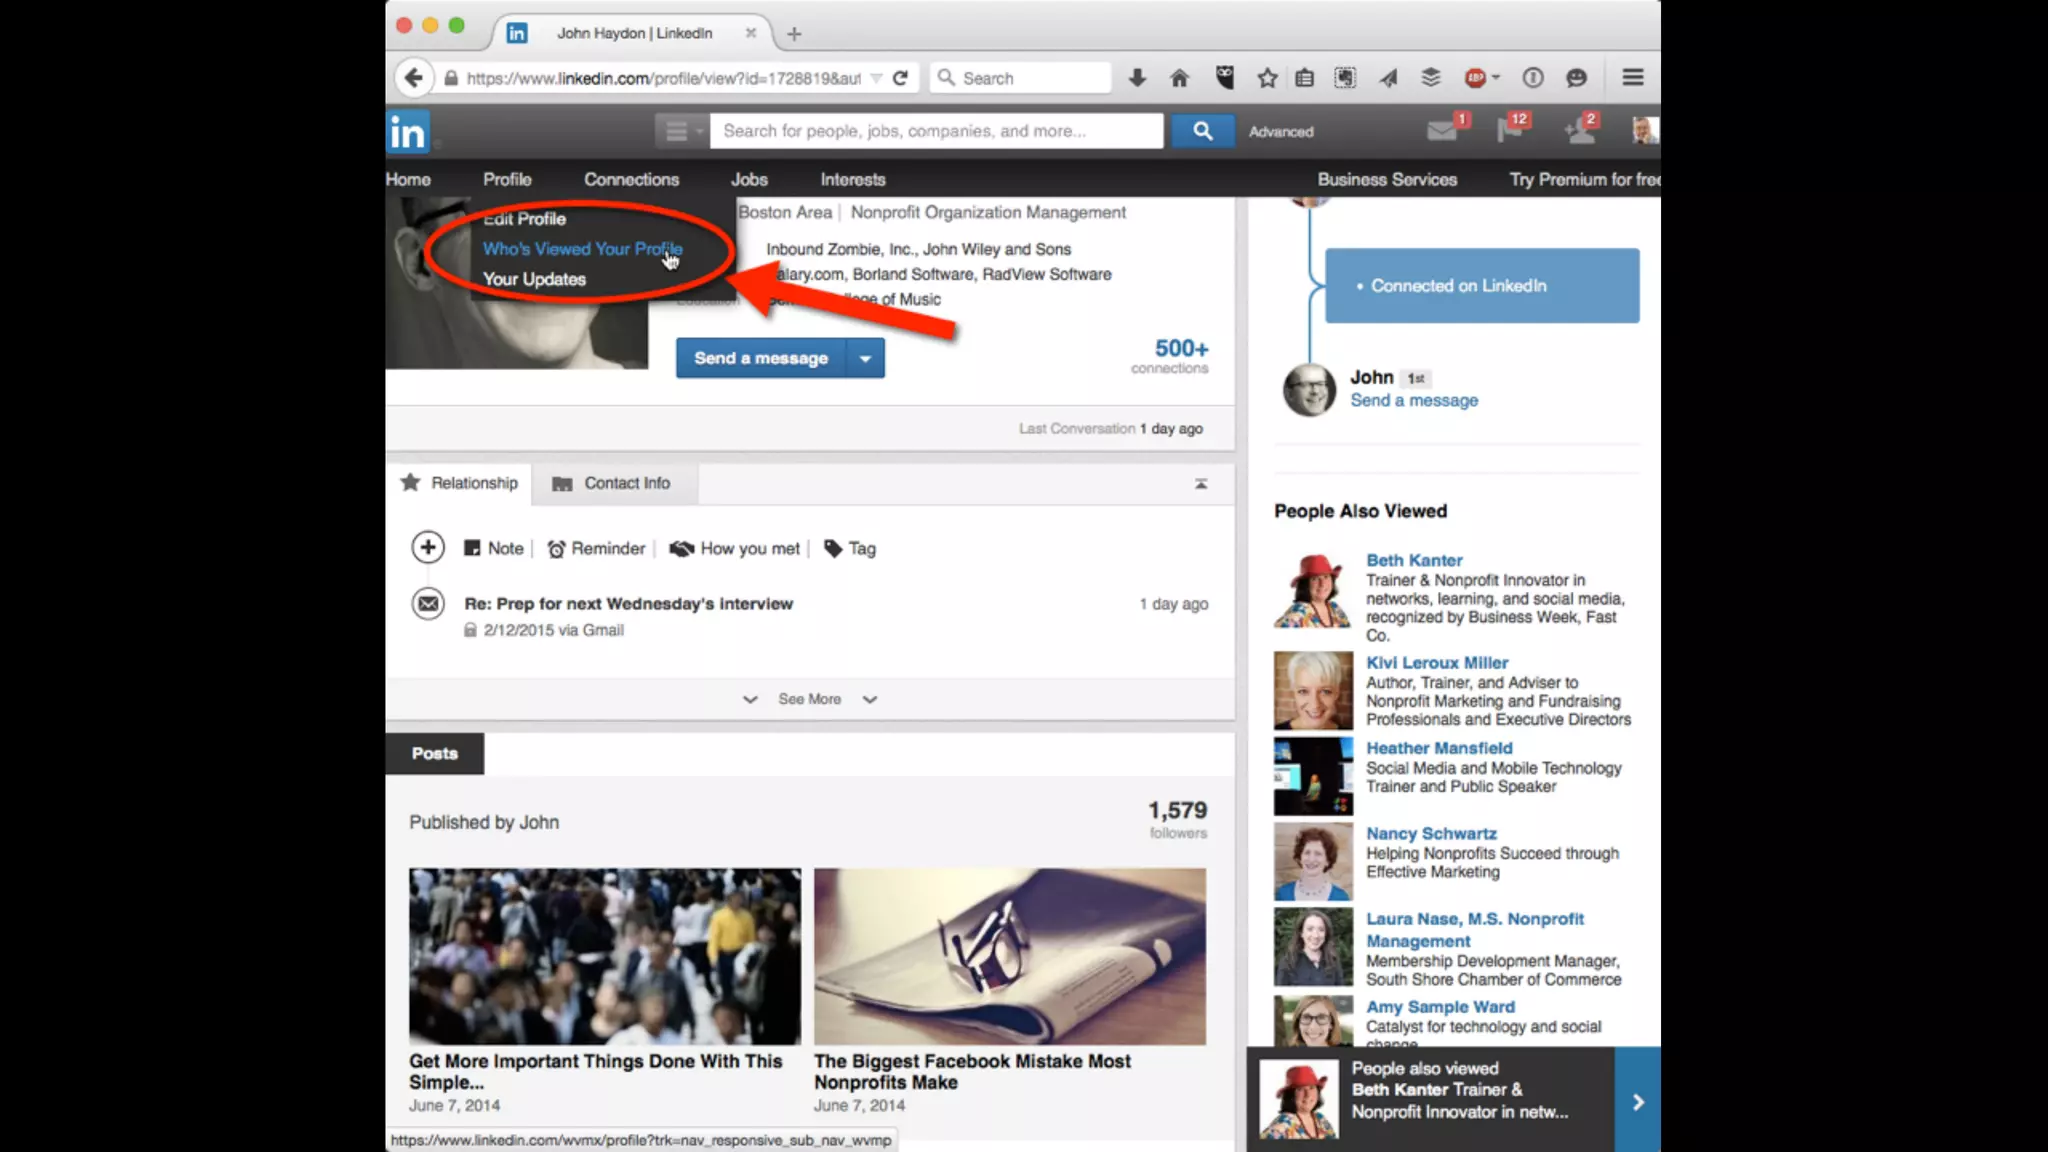Open Business Services menu
The height and width of the screenshot is (1152, 2048).
point(1387,180)
